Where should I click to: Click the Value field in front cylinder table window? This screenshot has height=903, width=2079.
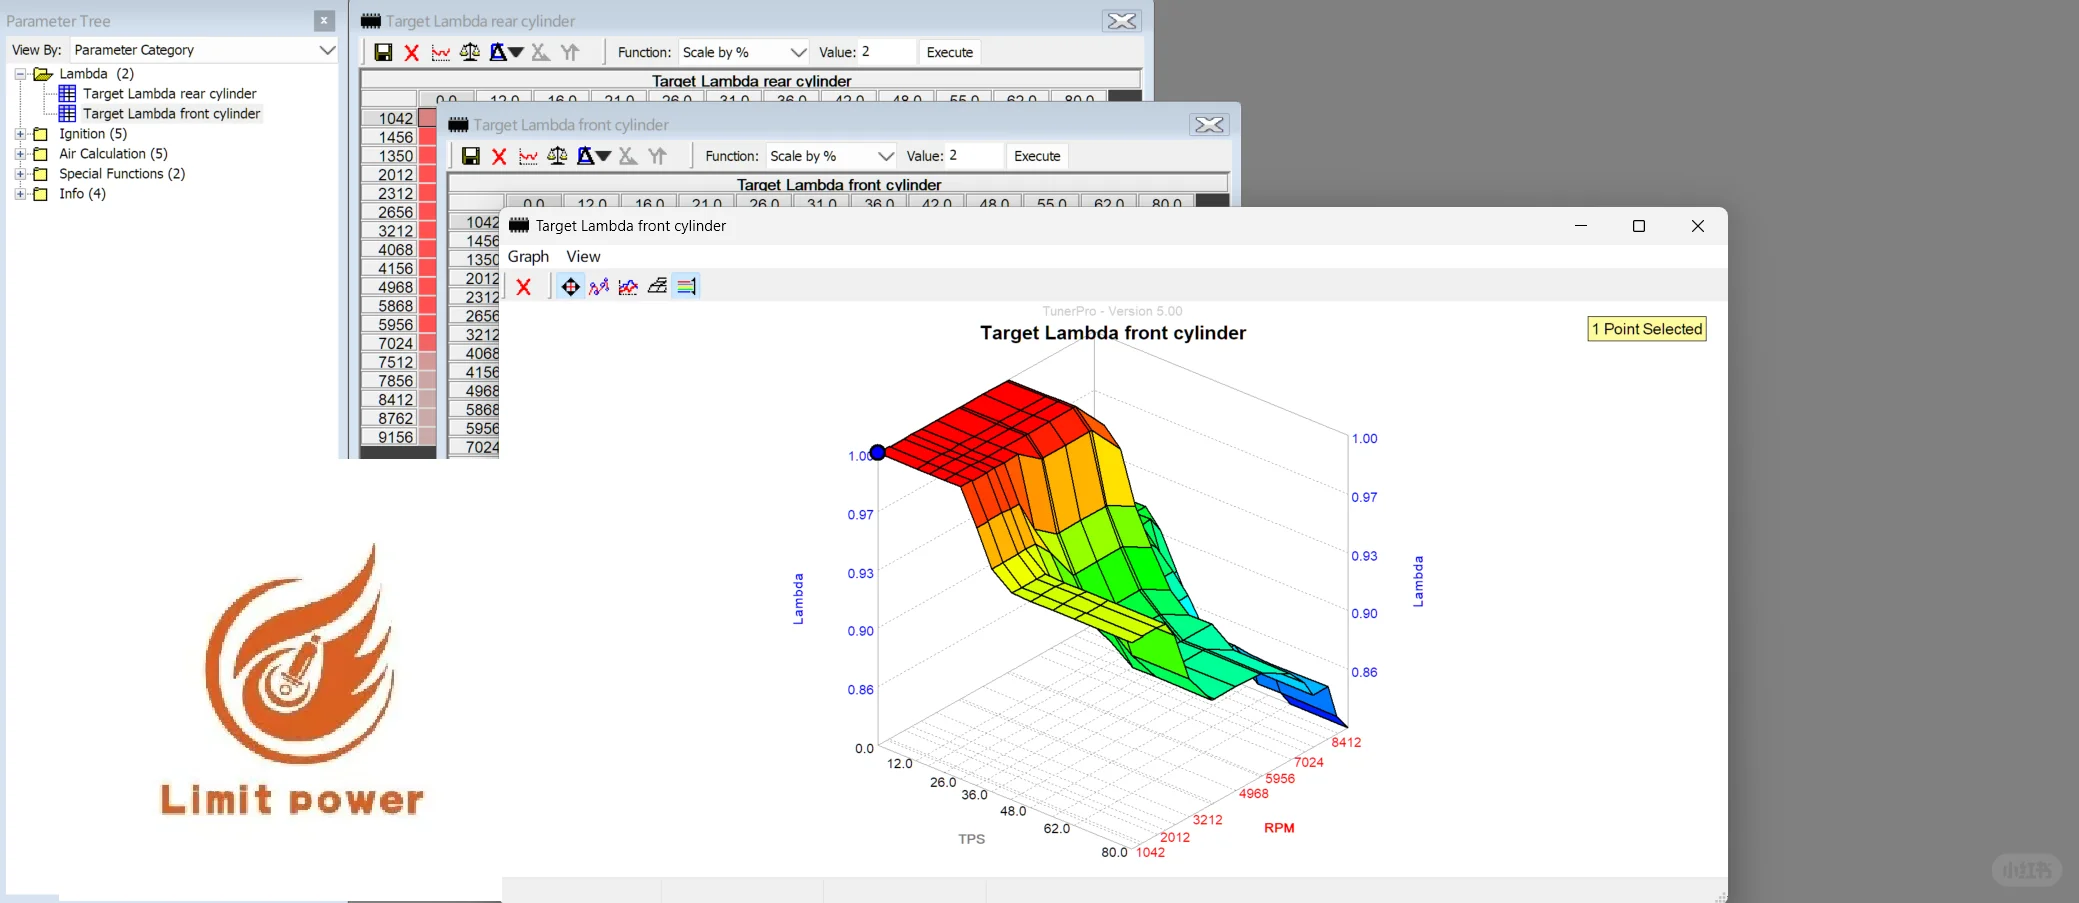click(974, 156)
